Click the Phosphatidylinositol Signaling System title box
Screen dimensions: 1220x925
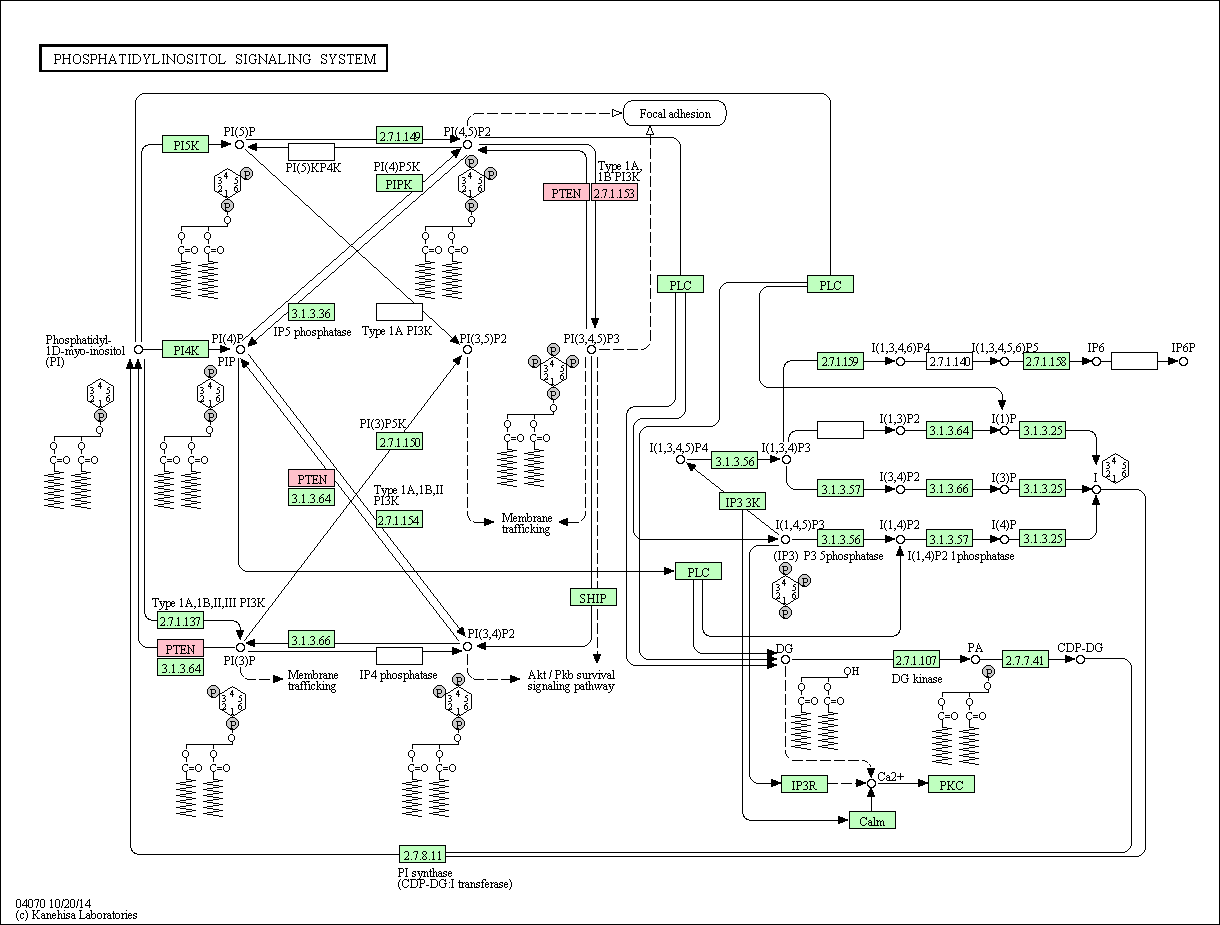[214, 59]
